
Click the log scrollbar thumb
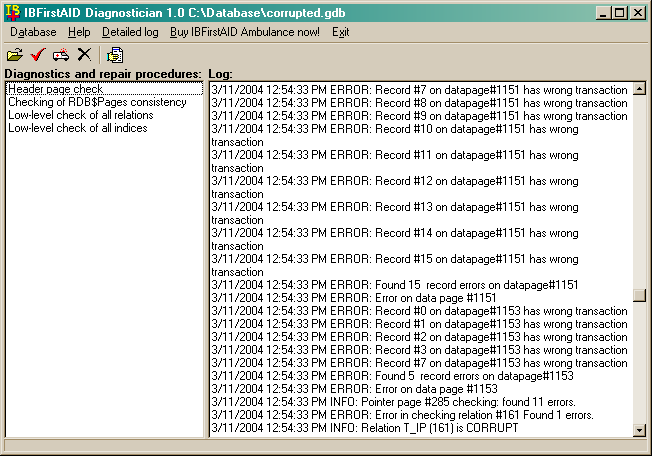coord(639,295)
